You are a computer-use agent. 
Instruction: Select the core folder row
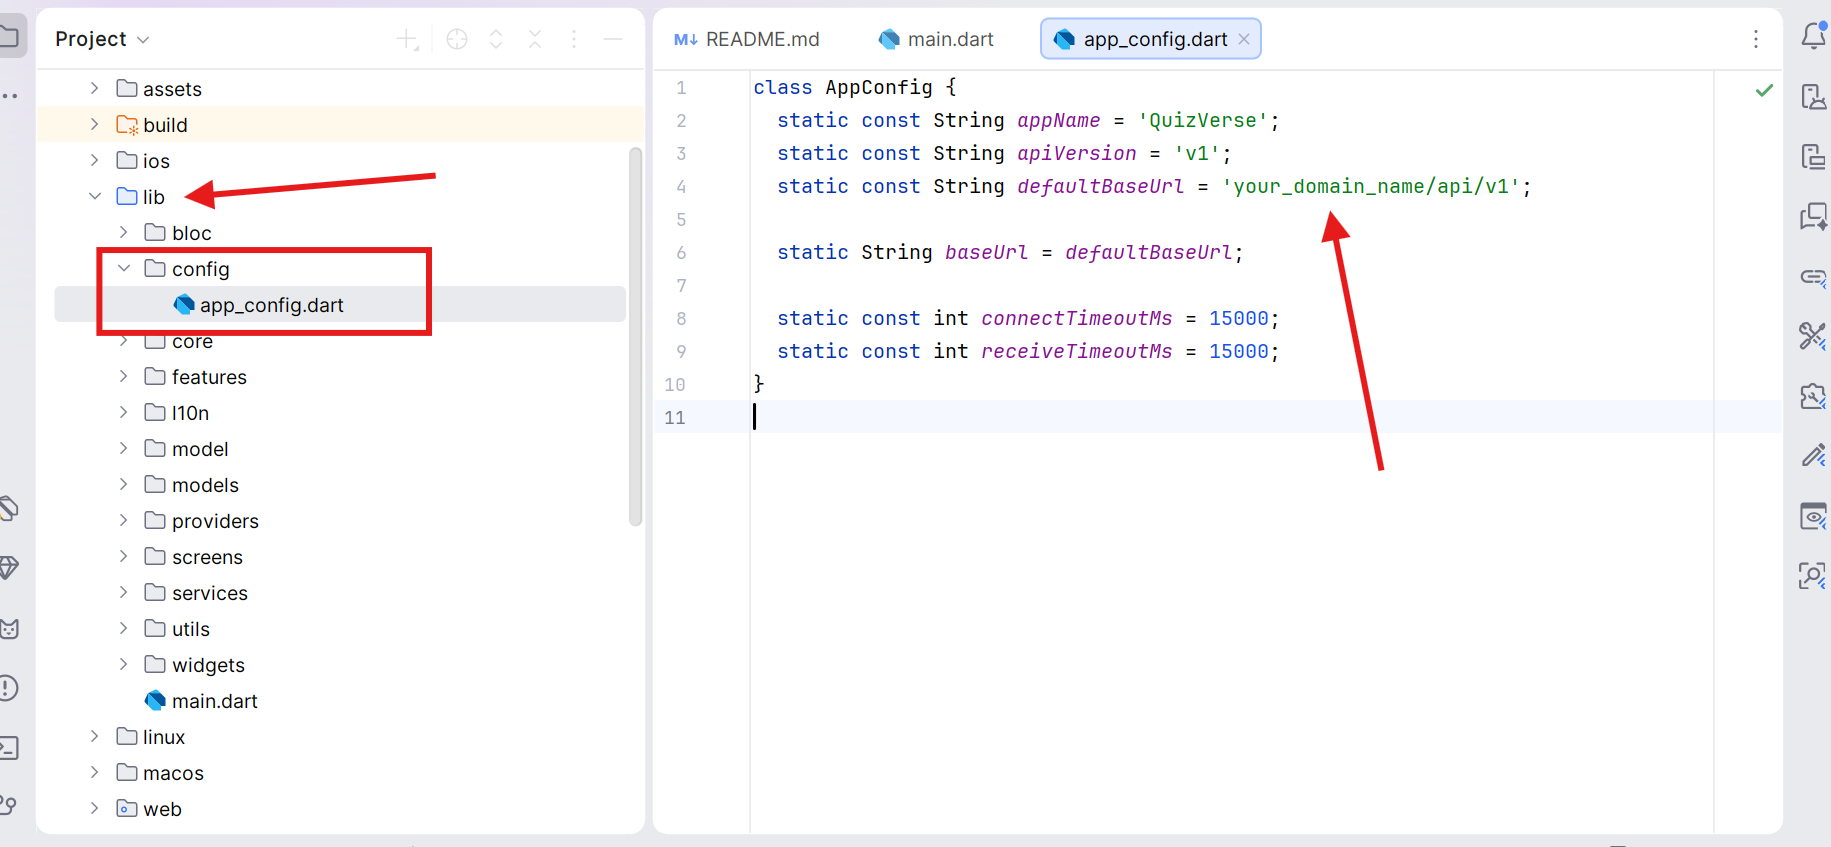340,341
